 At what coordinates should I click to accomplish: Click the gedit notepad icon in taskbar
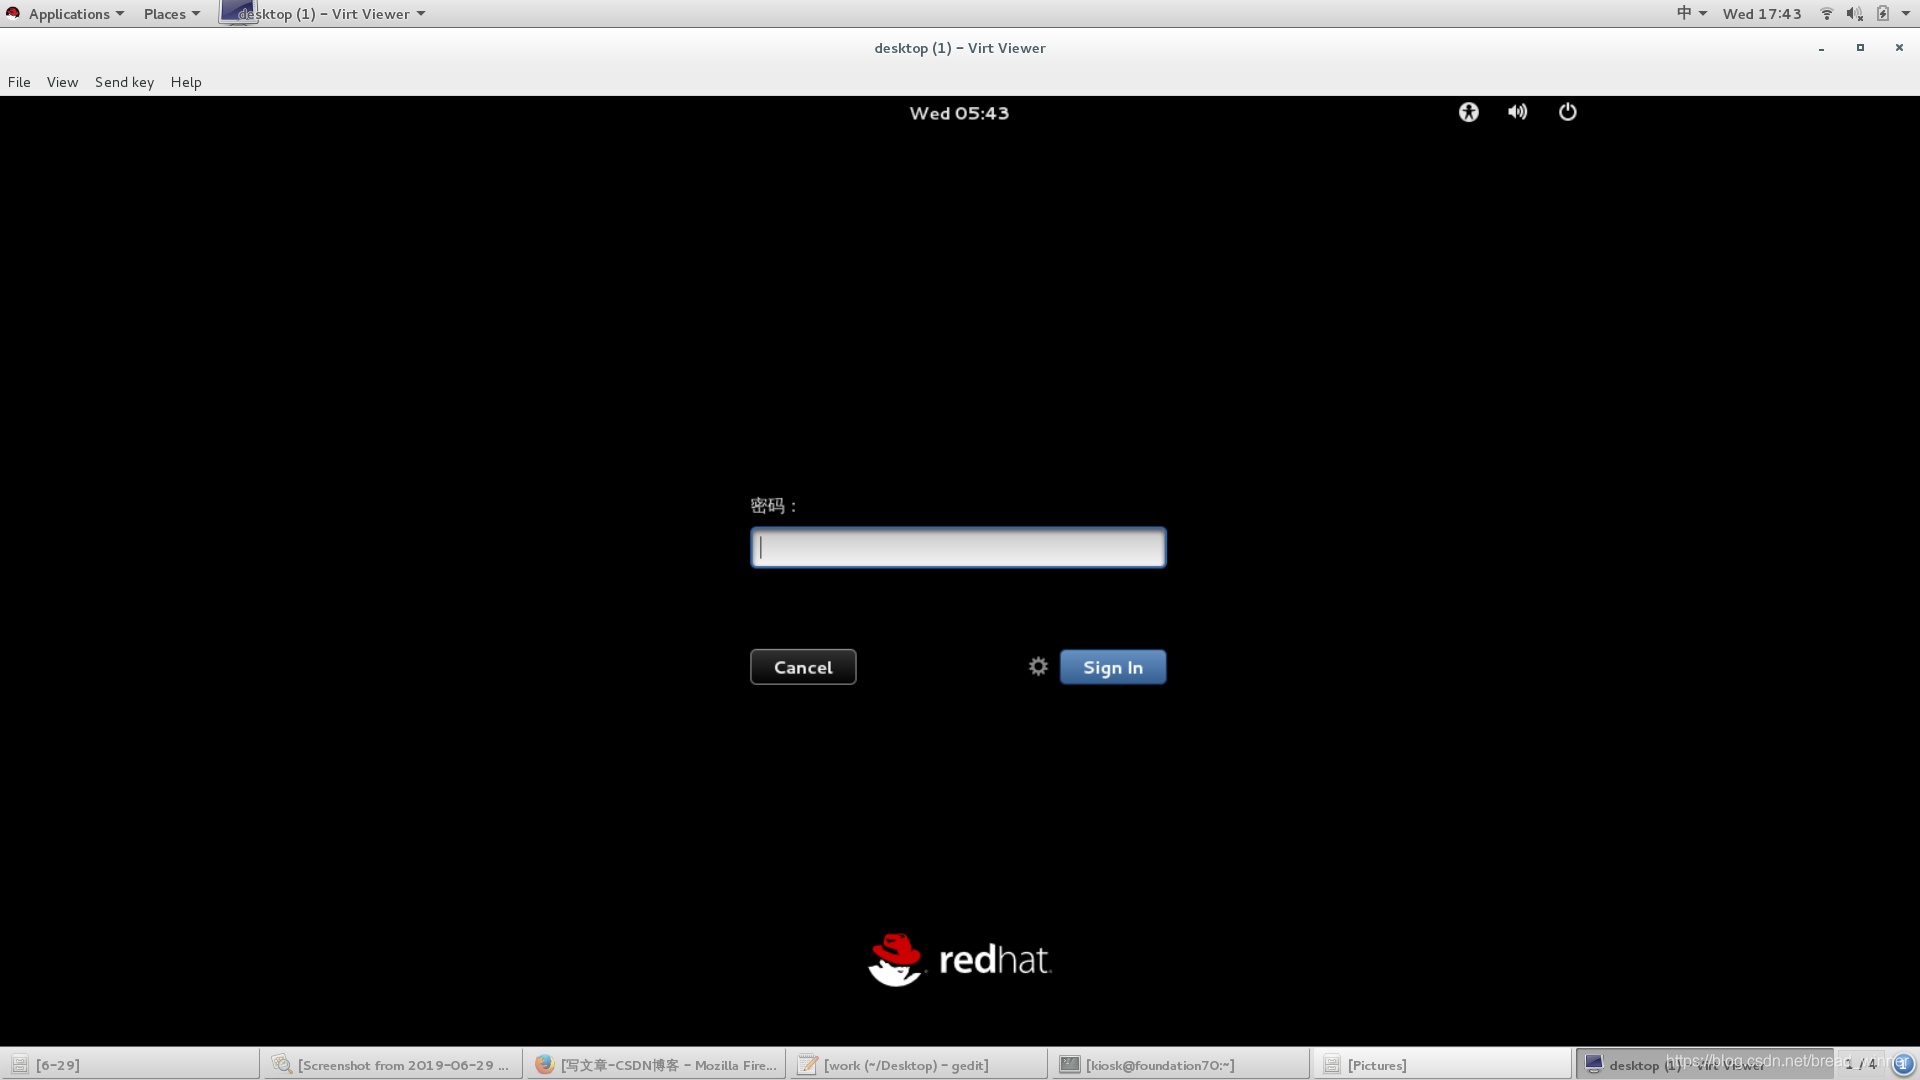tap(807, 1064)
